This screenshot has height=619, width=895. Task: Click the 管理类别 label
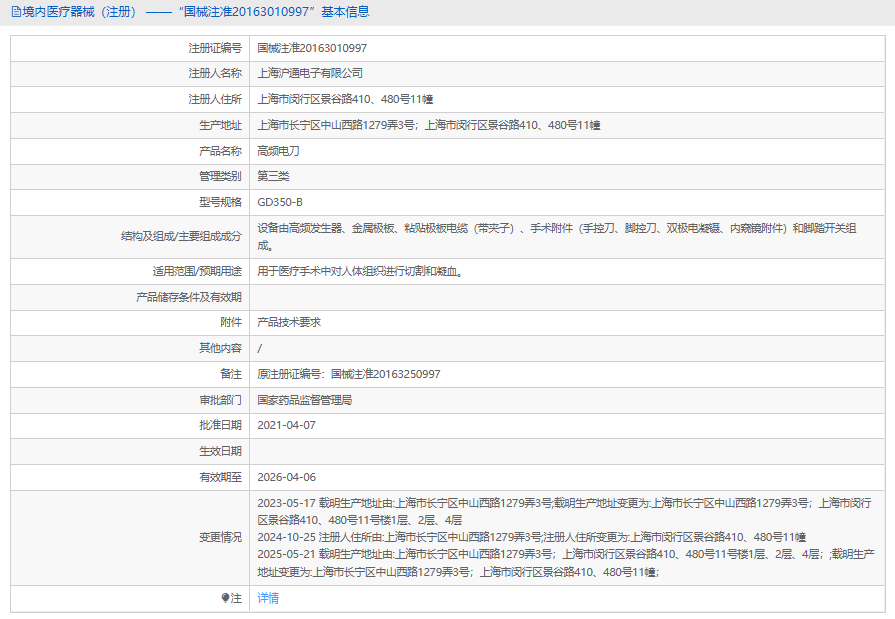click(x=220, y=176)
